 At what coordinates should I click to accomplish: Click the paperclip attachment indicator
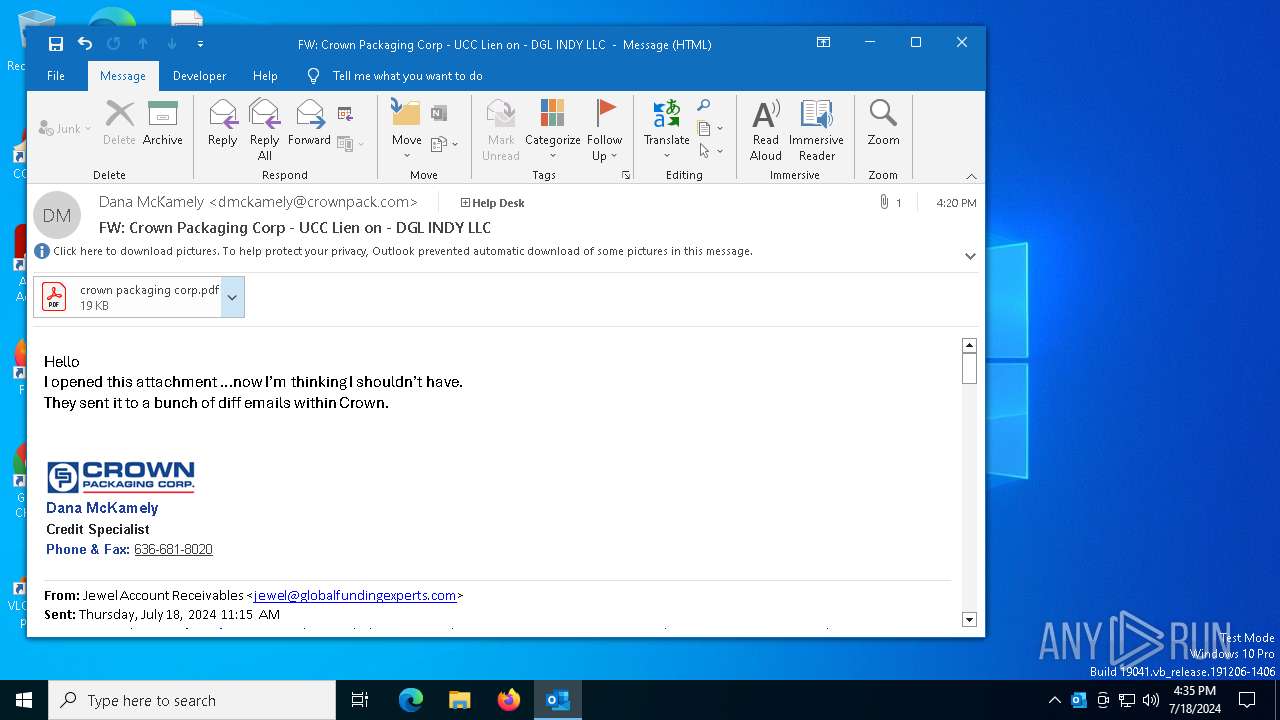(x=884, y=202)
